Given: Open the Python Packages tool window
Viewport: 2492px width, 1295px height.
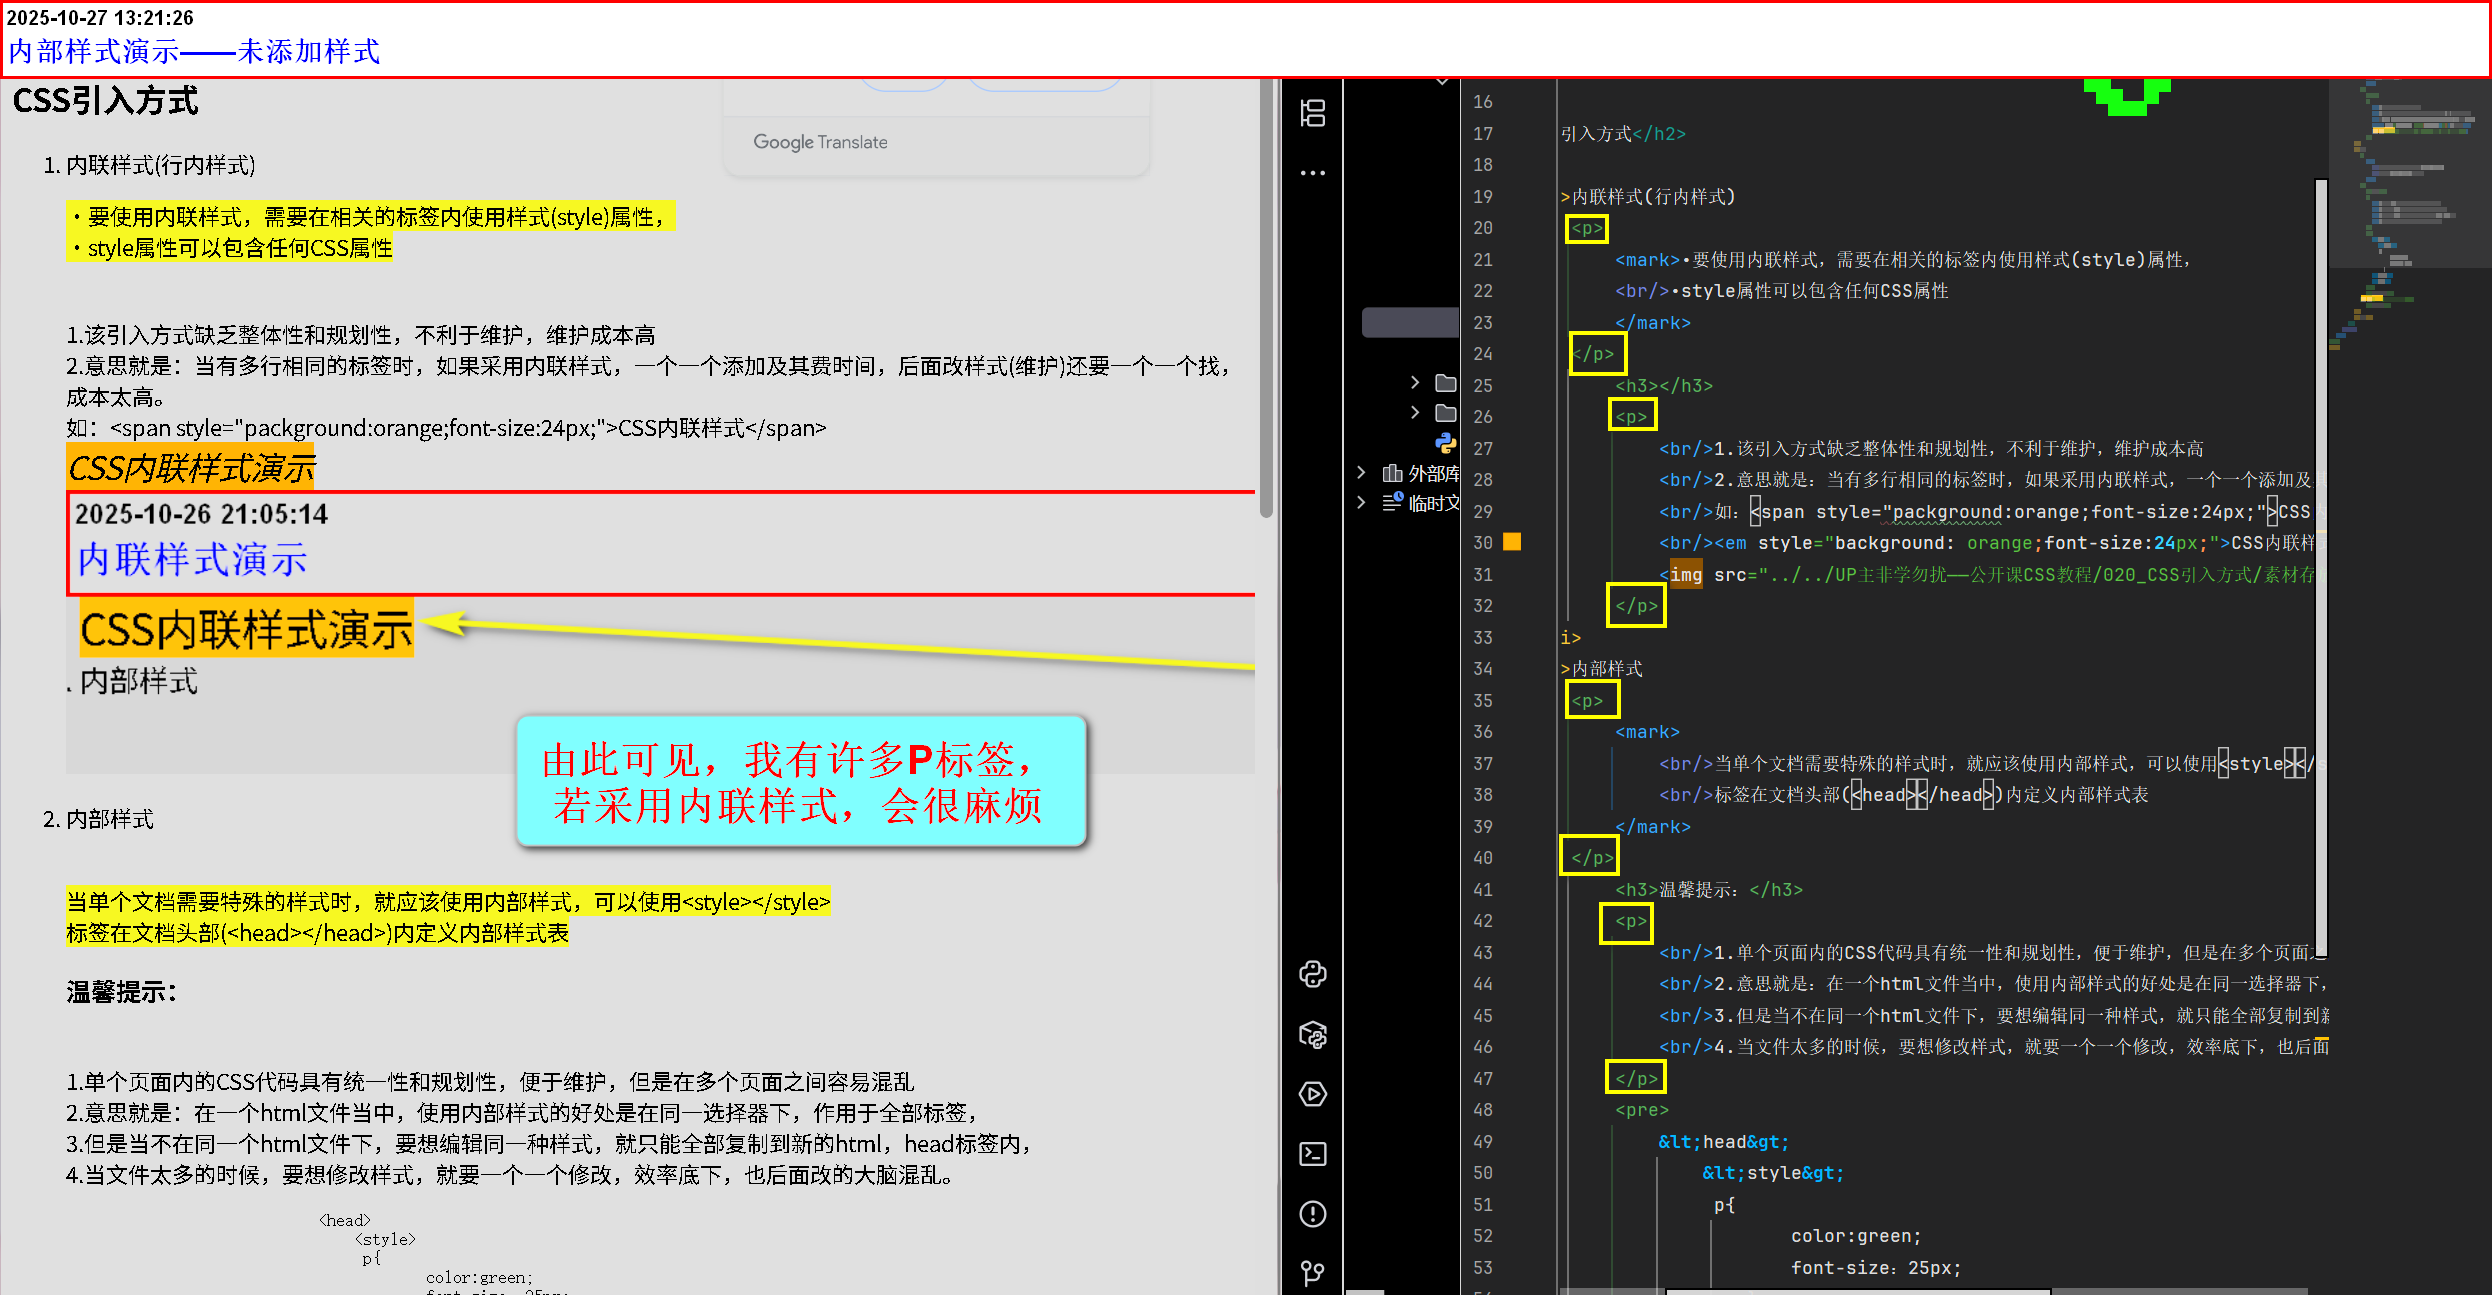Looking at the screenshot, I should [1312, 1034].
